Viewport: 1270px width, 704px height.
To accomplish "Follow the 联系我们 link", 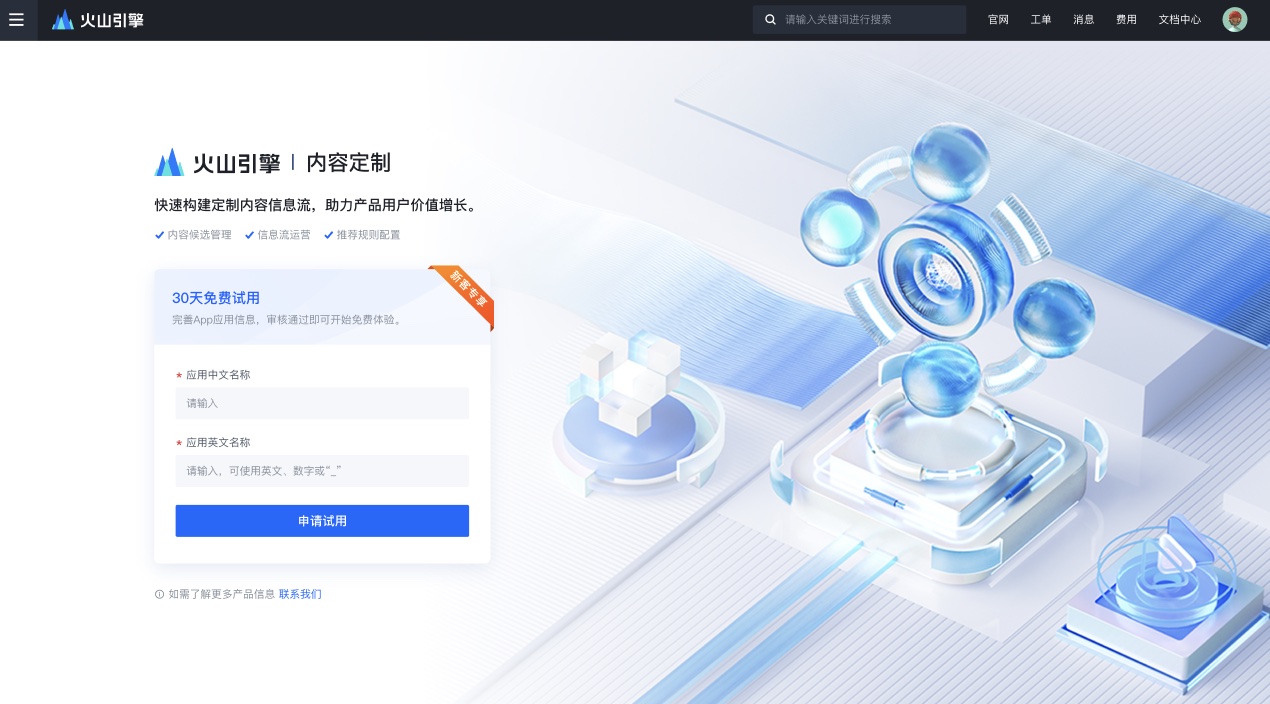I will (x=300, y=594).
